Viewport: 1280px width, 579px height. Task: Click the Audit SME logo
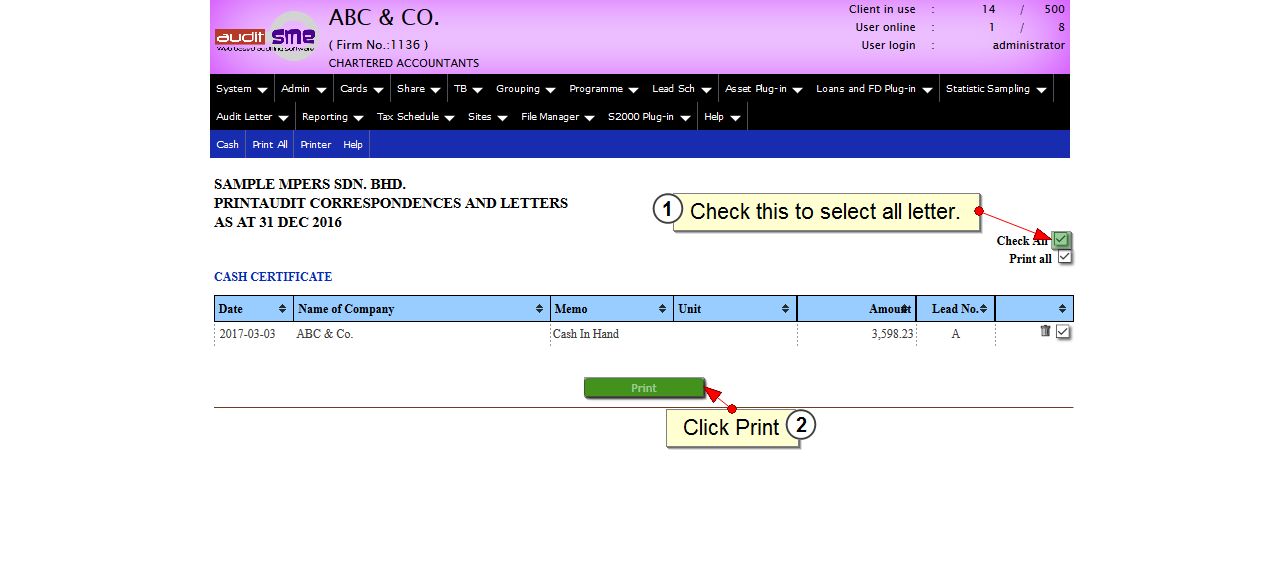(266, 37)
